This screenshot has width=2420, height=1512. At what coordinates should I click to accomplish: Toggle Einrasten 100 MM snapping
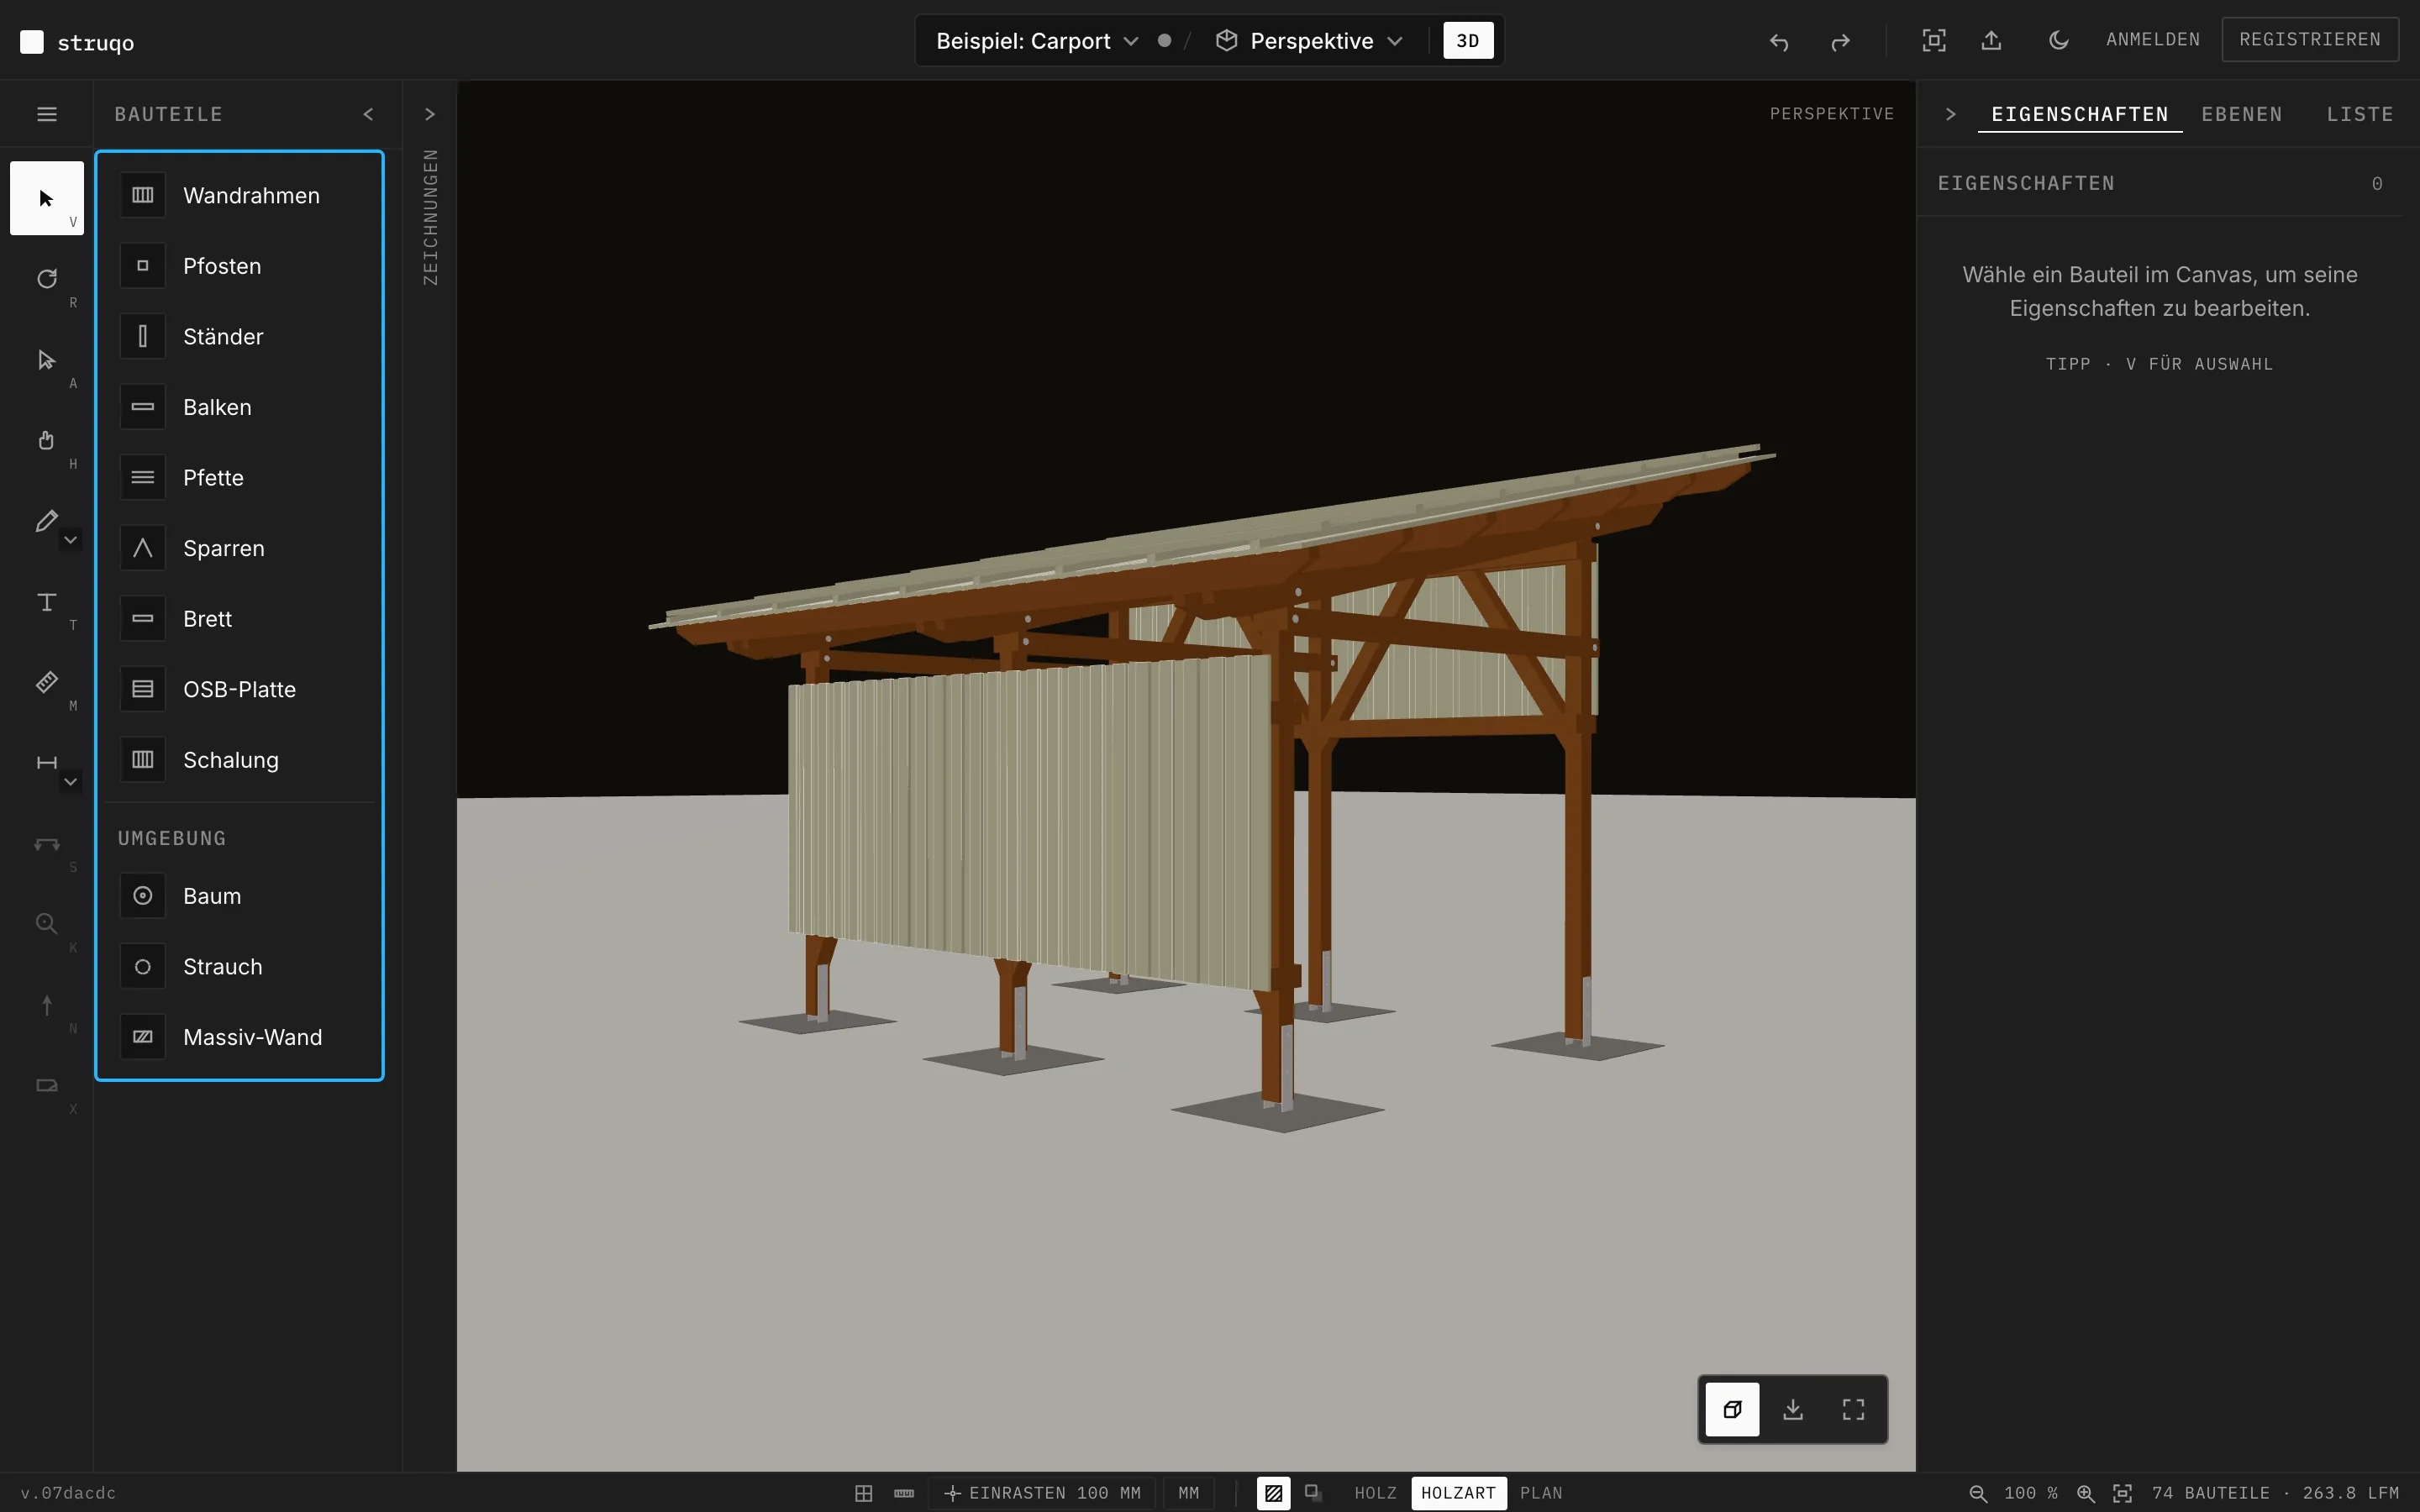coord(1042,1493)
